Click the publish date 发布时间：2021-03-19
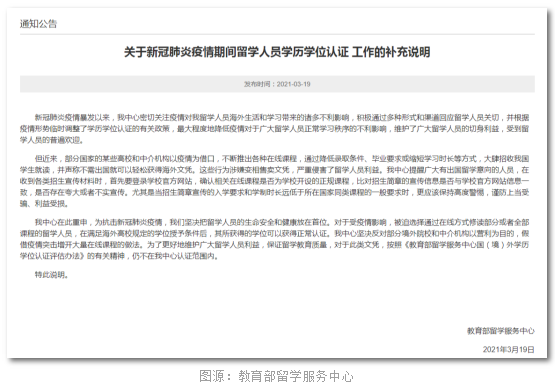The height and width of the screenshot is (389, 555). (277, 84)
